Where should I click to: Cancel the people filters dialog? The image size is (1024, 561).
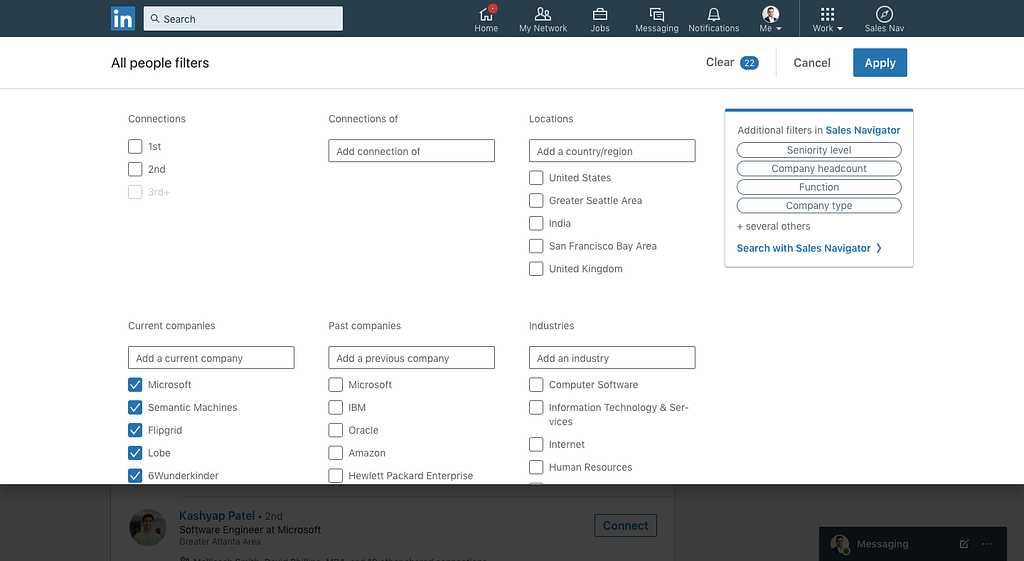tap(812, 63)
